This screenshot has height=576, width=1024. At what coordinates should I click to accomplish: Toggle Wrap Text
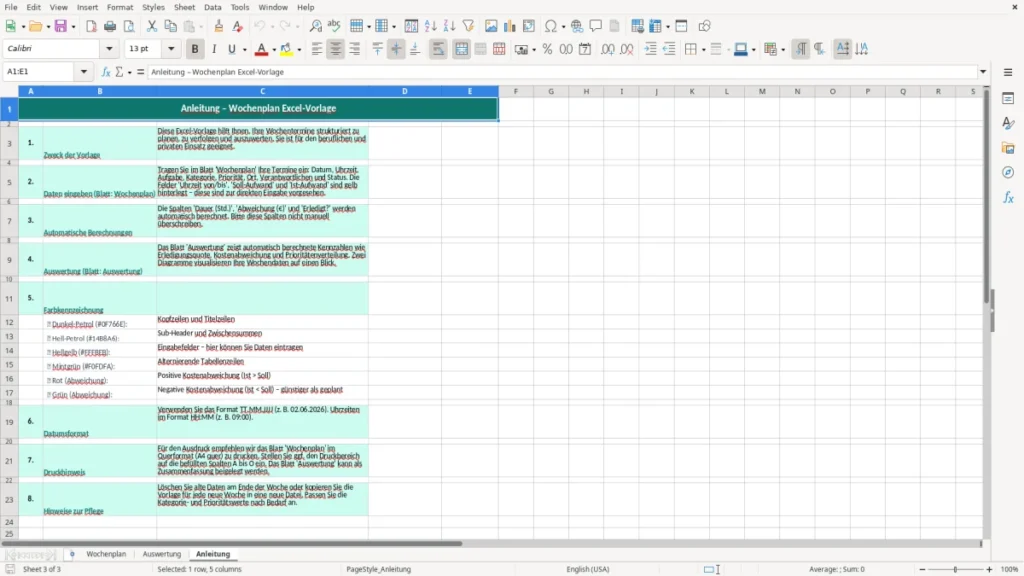[x=438, y=49]
